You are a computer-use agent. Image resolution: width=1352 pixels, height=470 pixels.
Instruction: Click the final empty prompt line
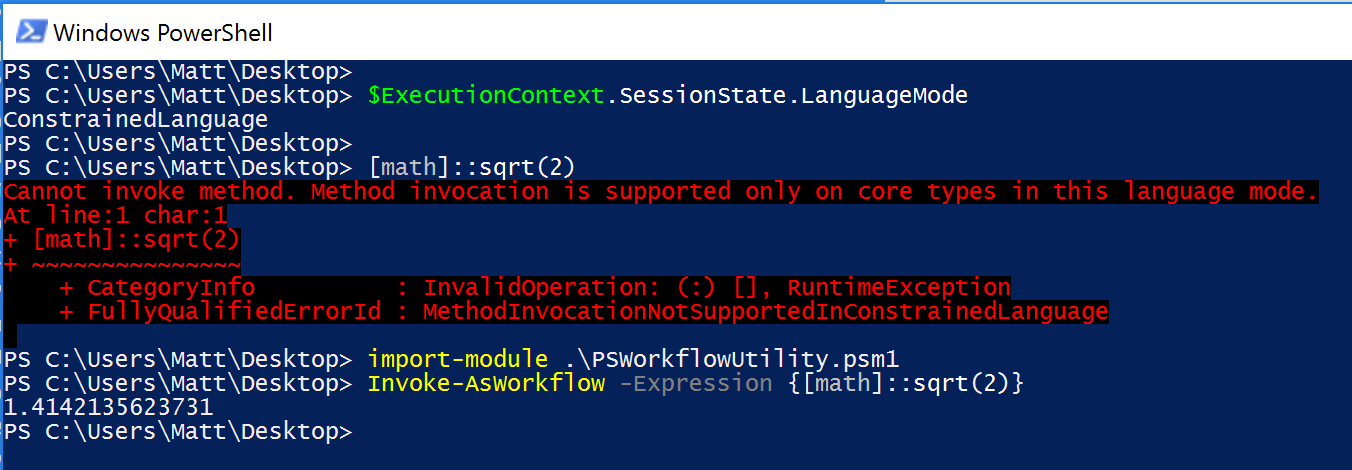pos(178,431)
